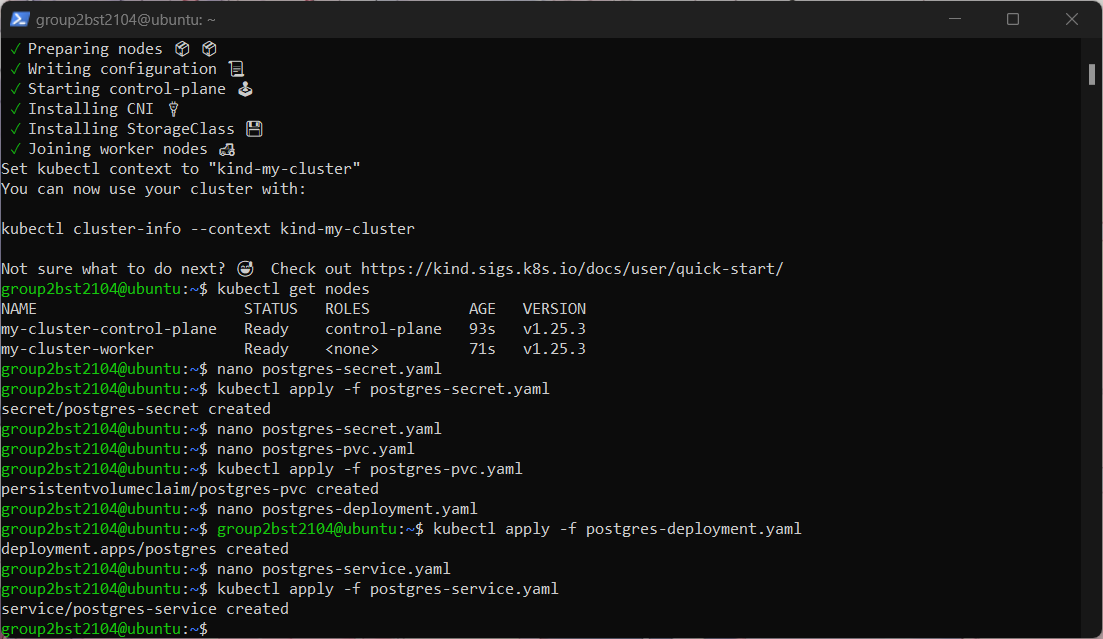Click the 'kubectl get nodes' command text
The width and height of the screenshot is (1103, 639).
click(x=293, y=289)
